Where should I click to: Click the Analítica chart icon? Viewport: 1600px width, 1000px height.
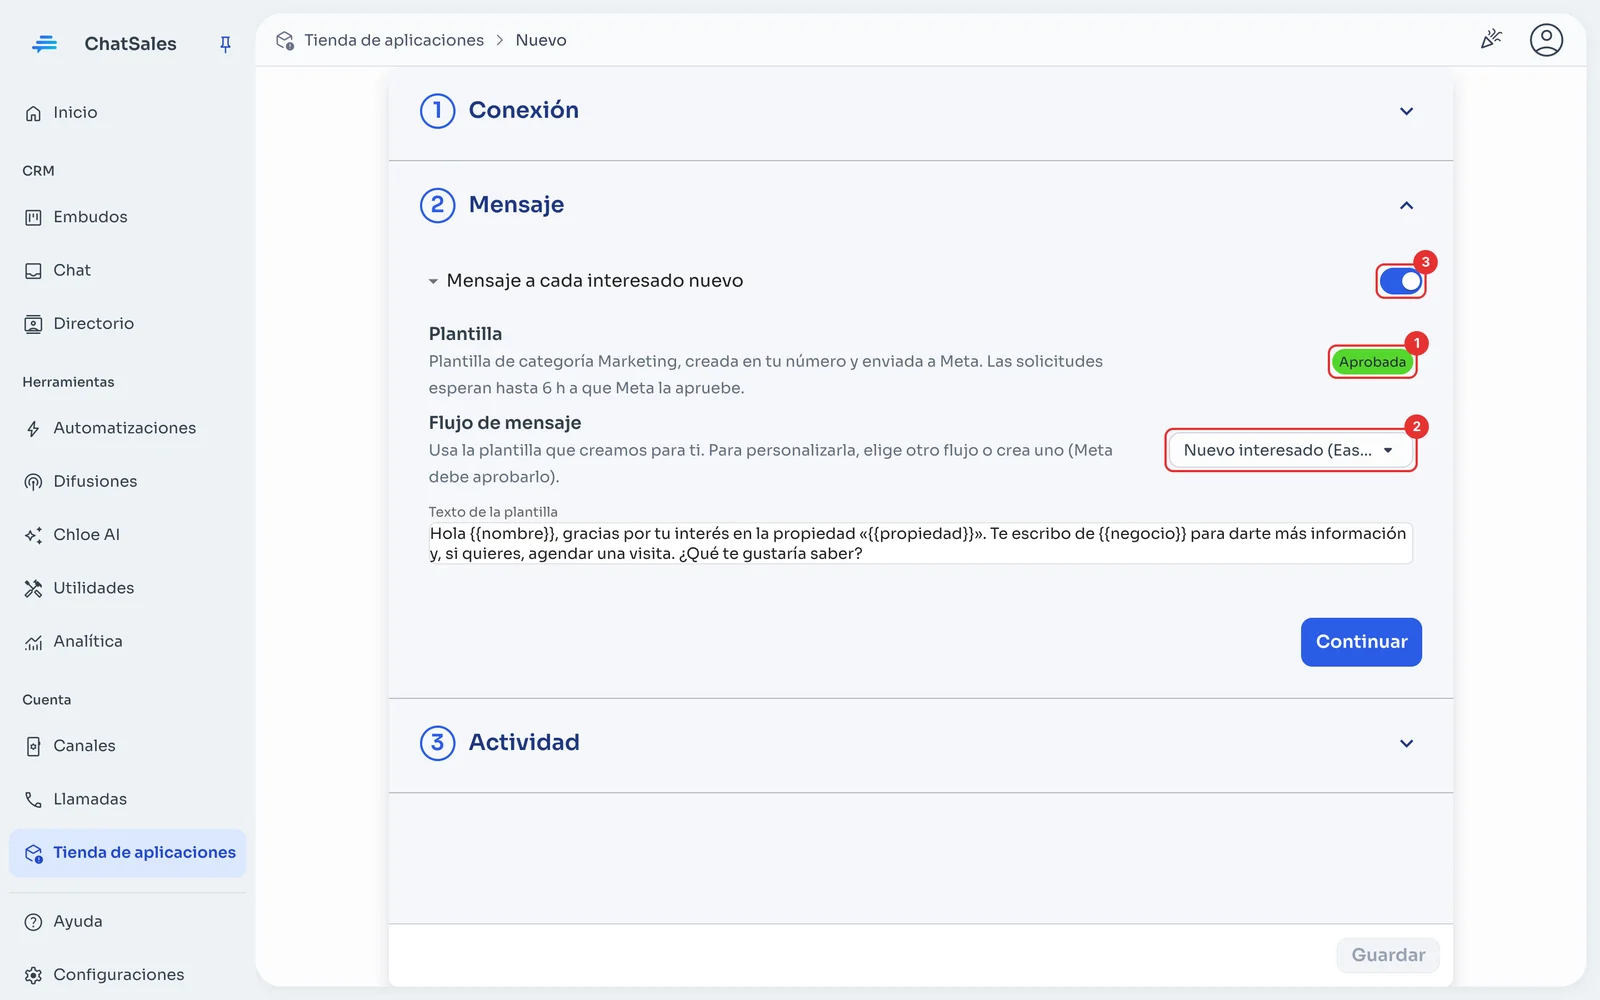tap(33, 642)
